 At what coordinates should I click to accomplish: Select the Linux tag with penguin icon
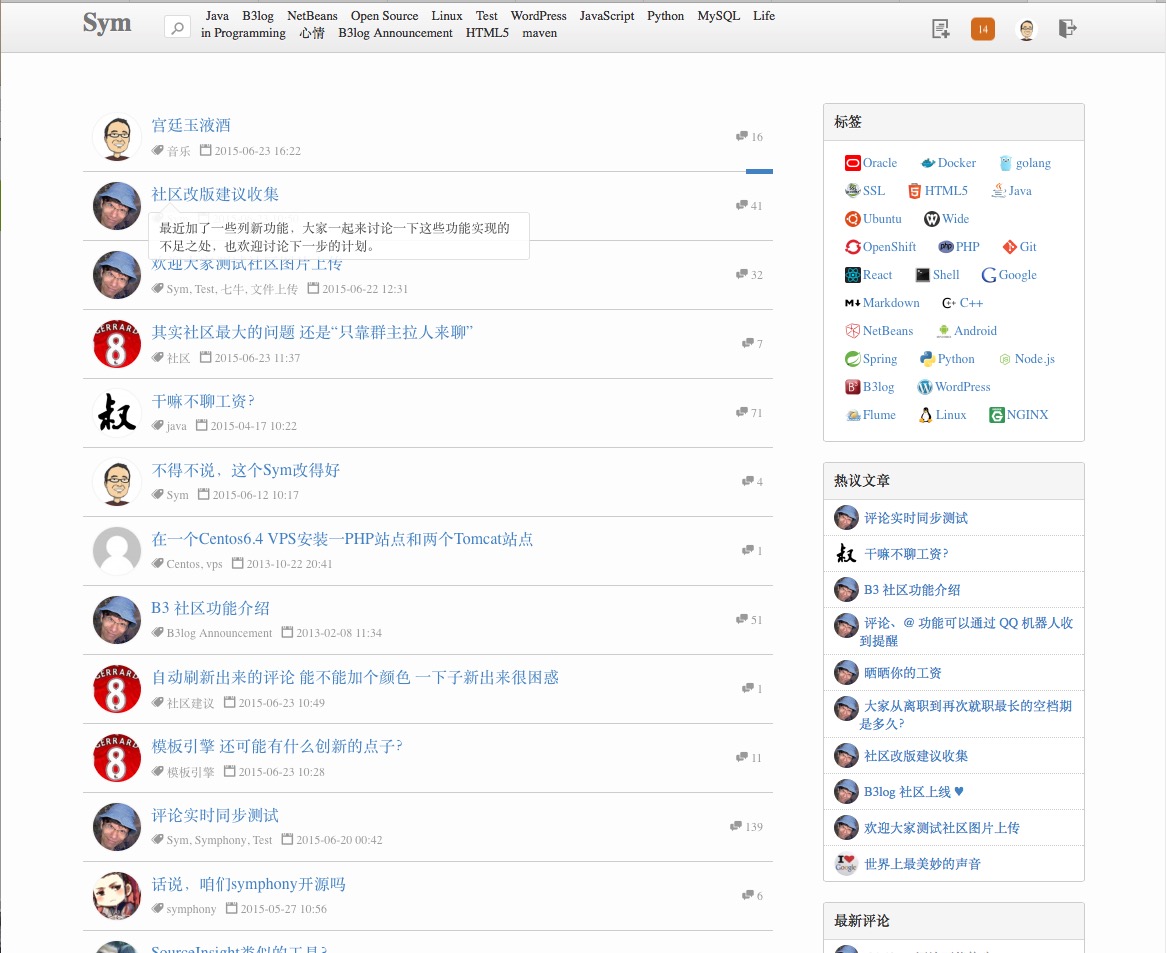(x=942, y=415)
